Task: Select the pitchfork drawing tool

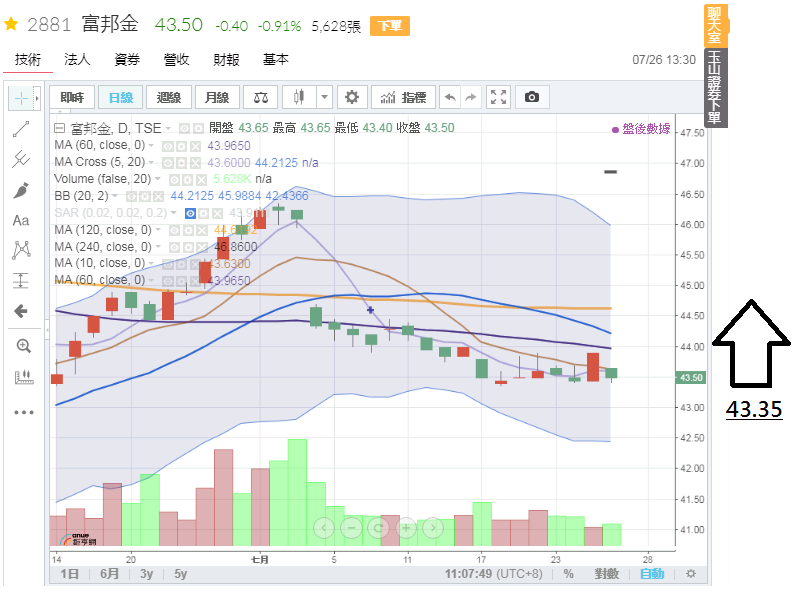Action: coord(21,159)
